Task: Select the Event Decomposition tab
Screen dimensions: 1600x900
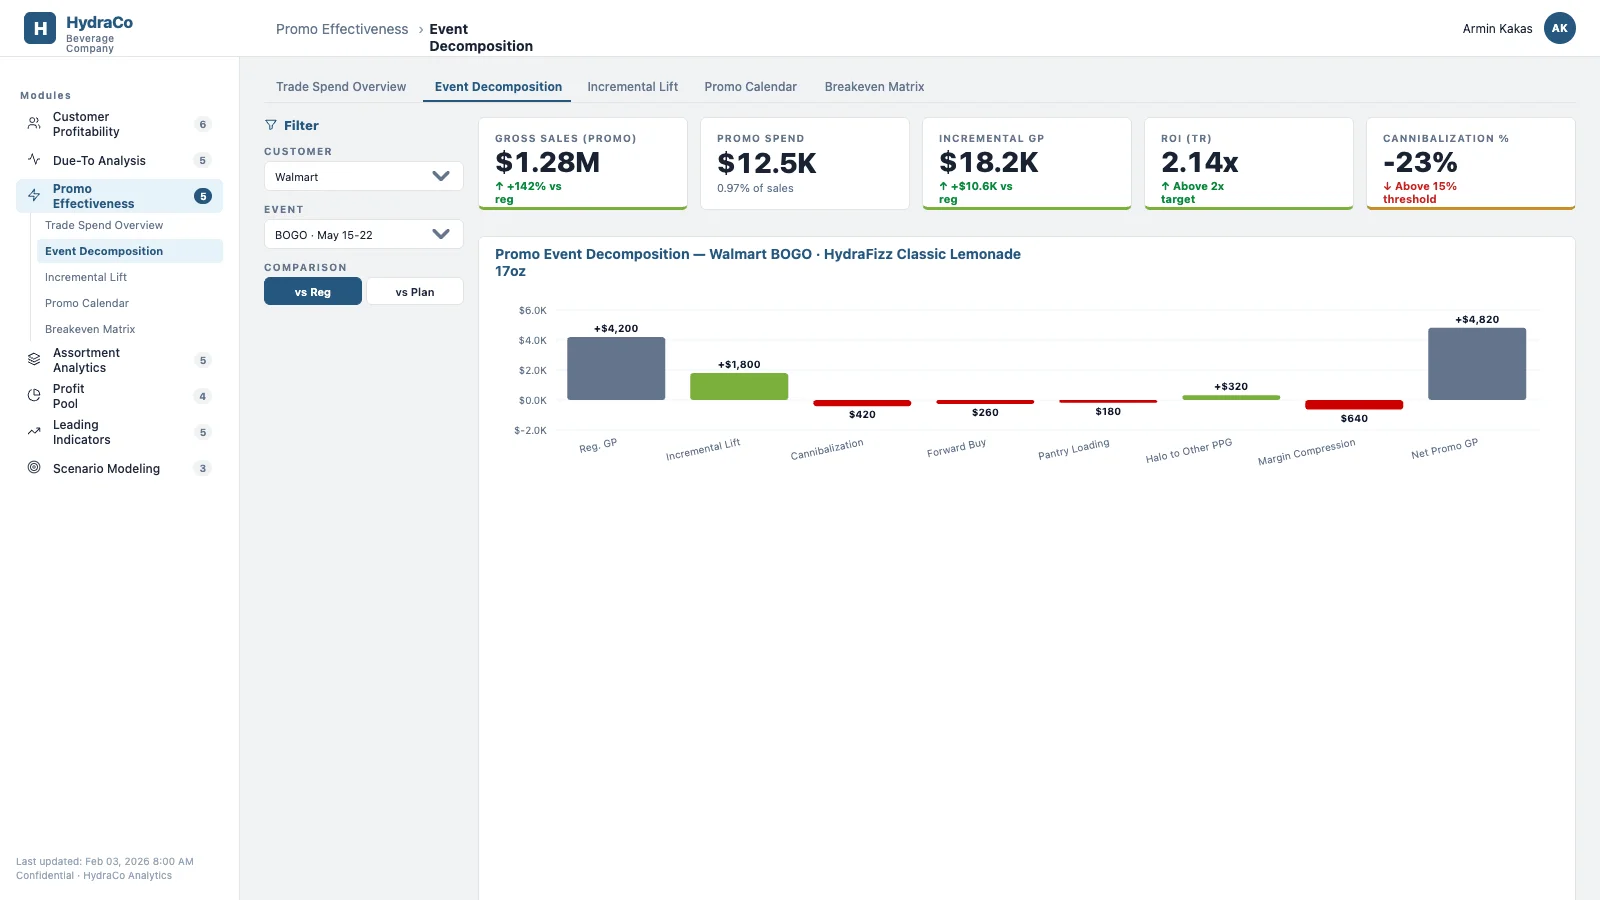Action: pyautogui.click(x=498, y=87)
